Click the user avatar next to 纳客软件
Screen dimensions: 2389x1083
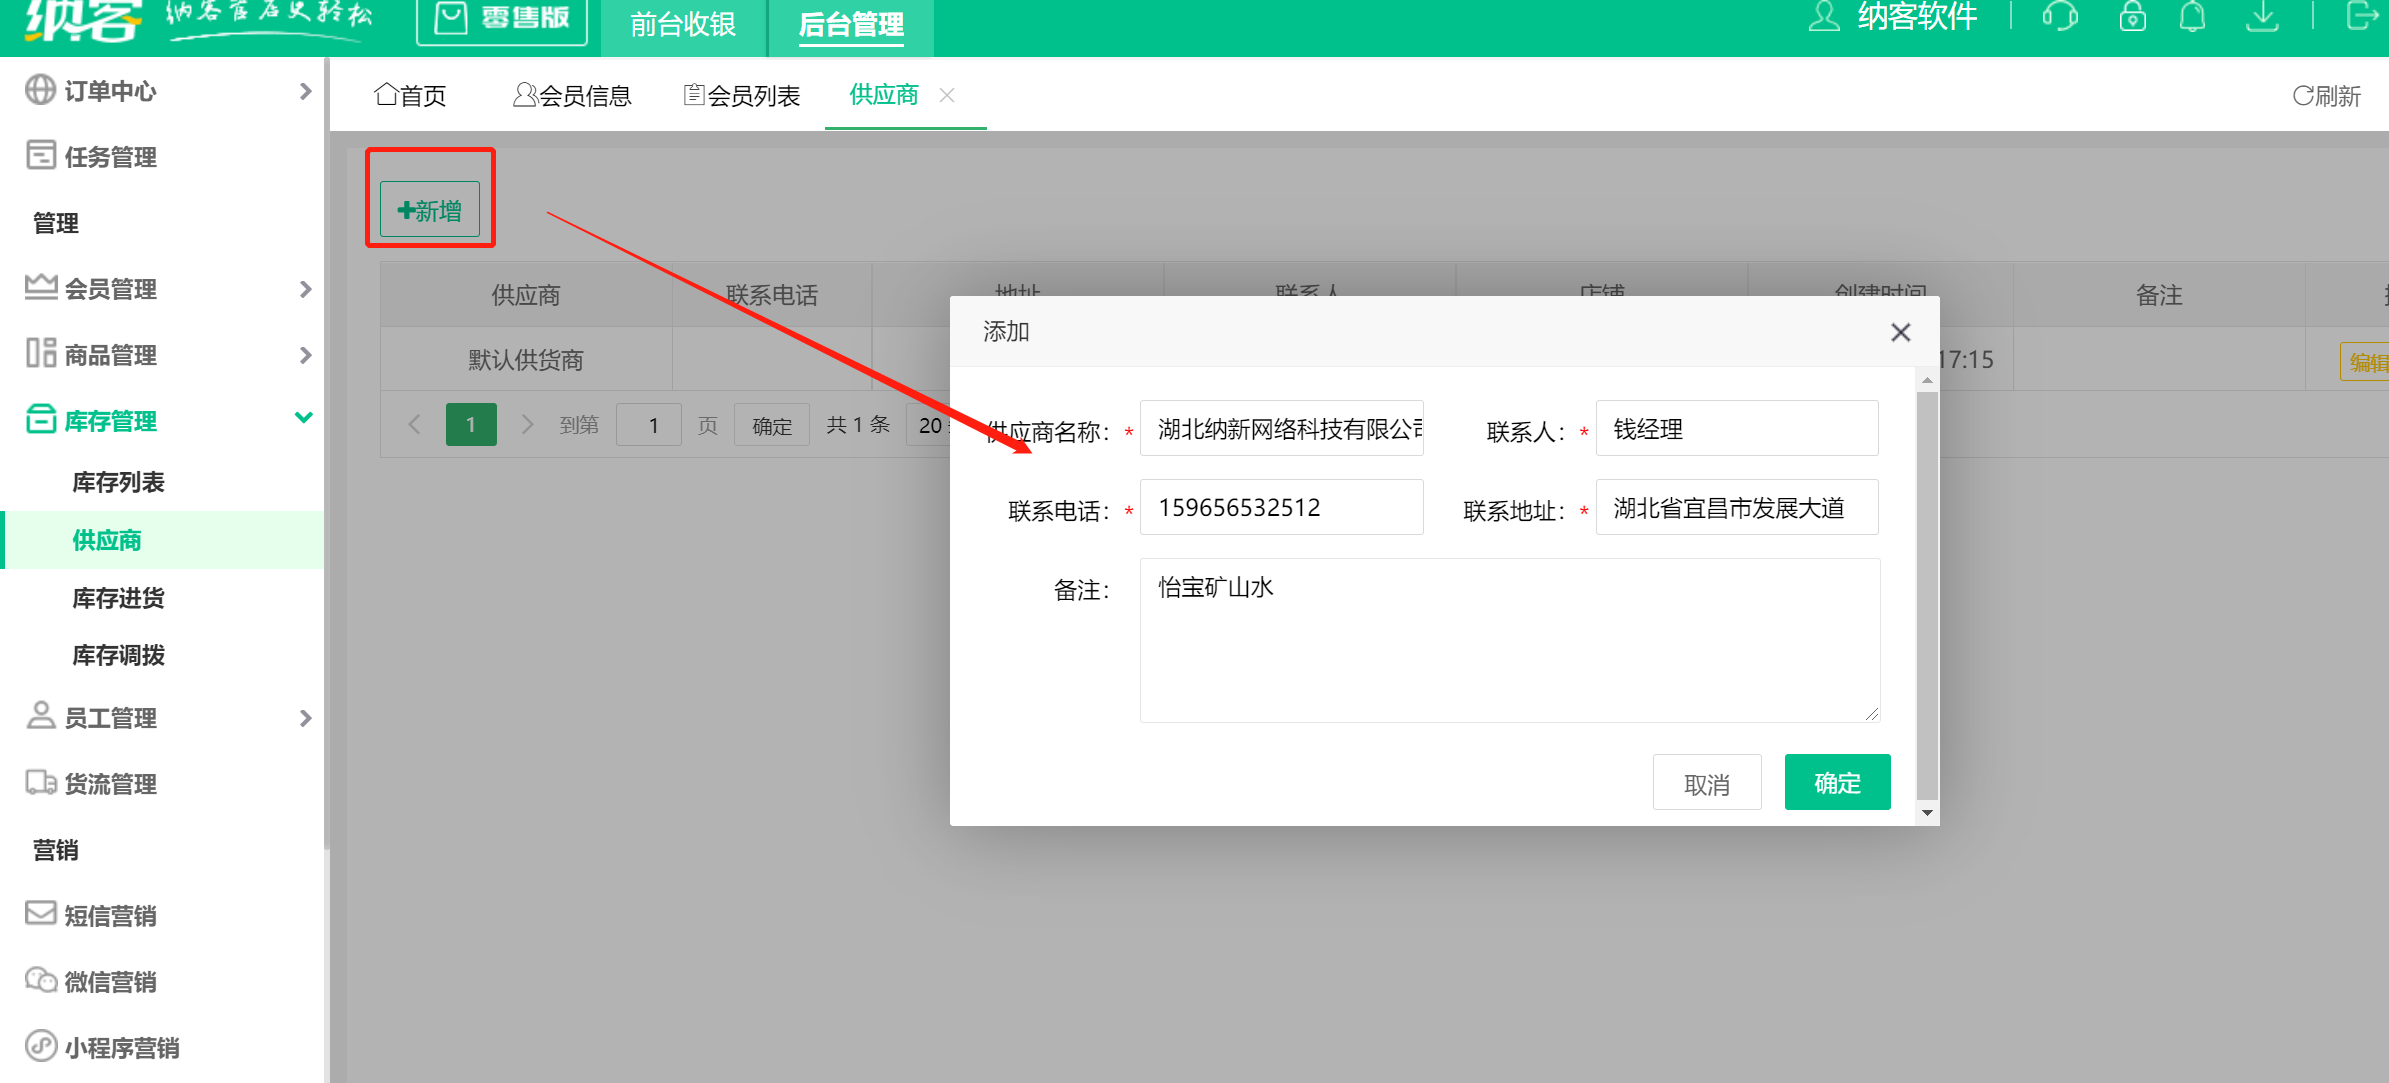(1823, 16)
